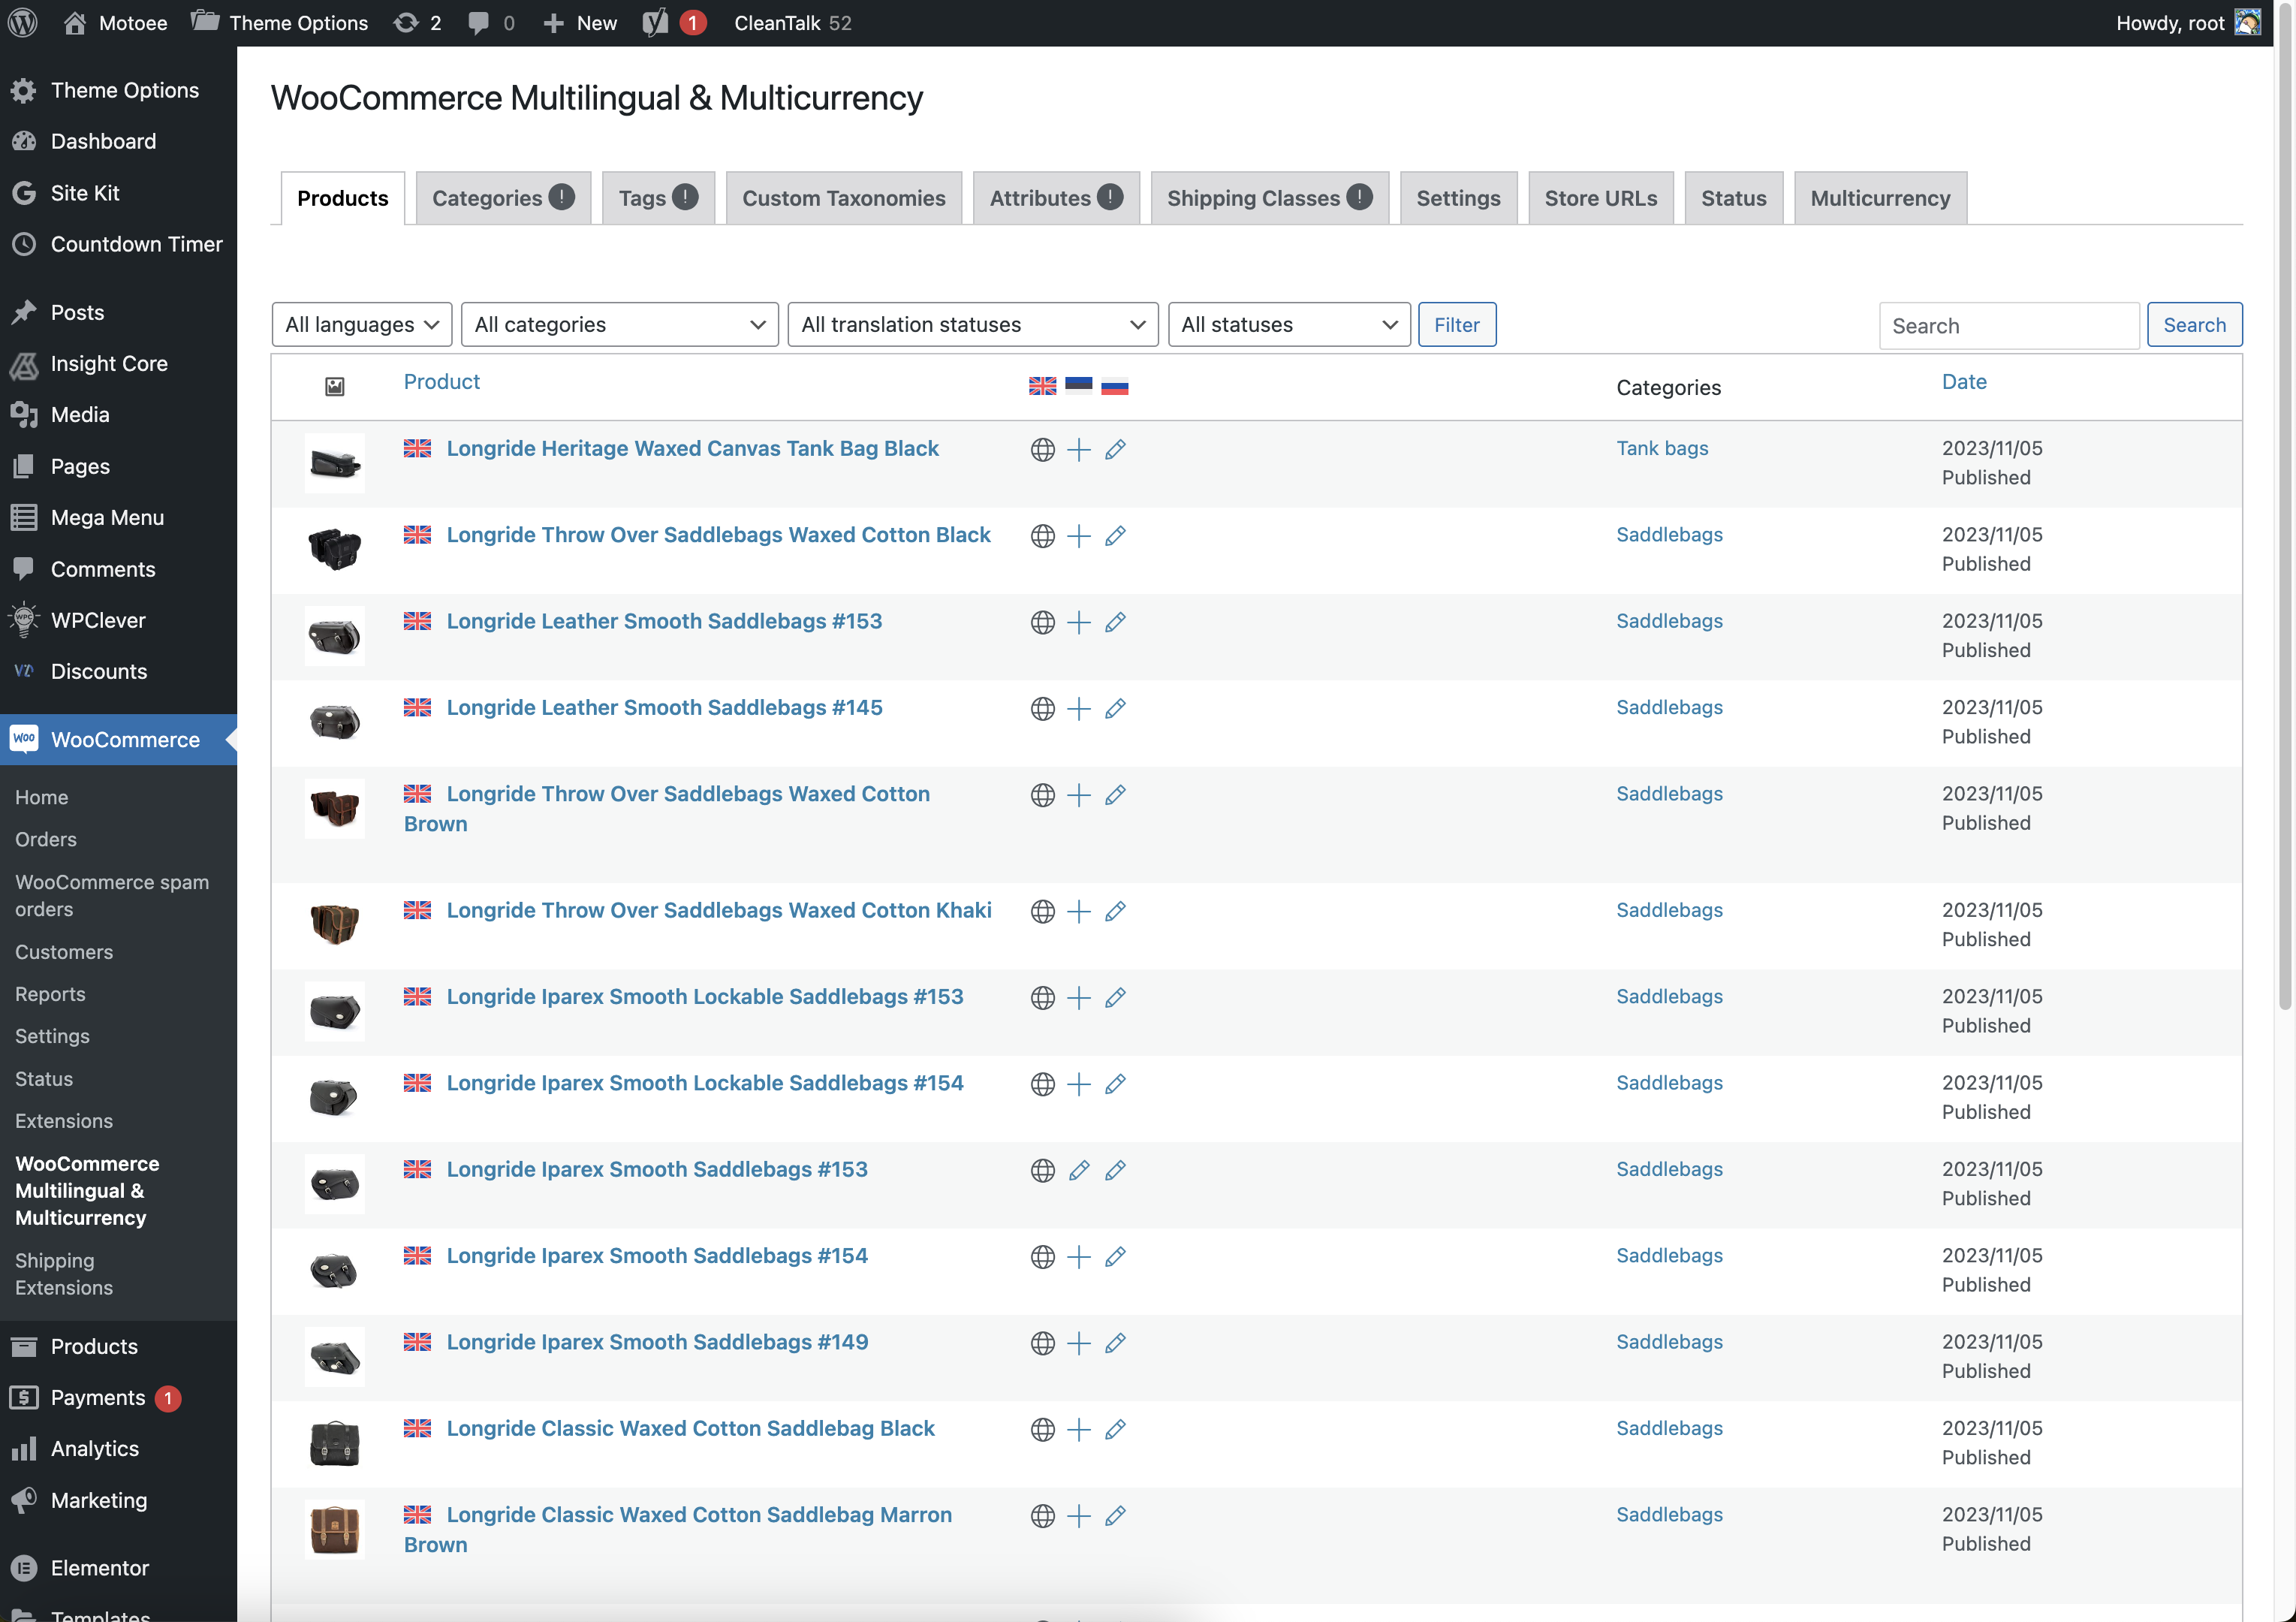Click the Russian flag in the table header
Screen dimensions: 2296x1622
click(x=1114, y=386)
